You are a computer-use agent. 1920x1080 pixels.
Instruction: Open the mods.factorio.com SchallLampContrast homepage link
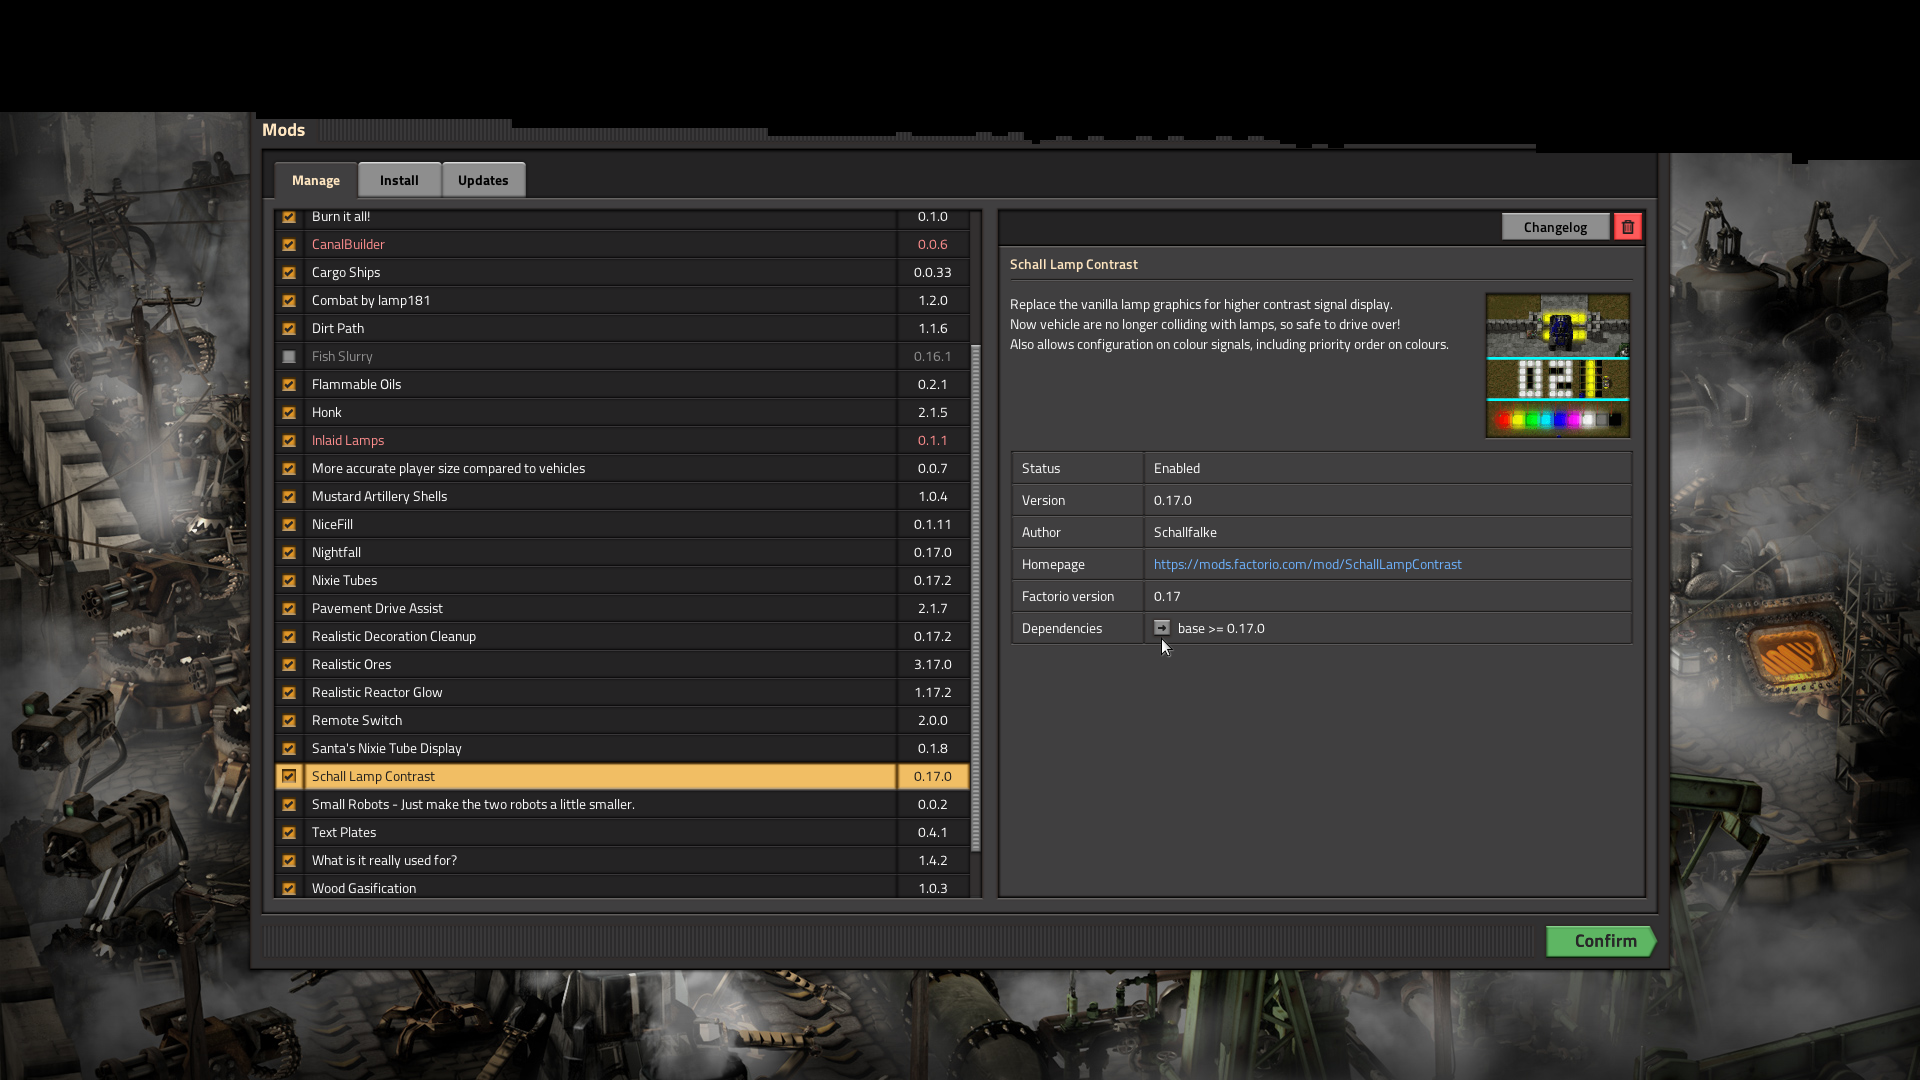pyautogui.click(x=1307, y=564)
